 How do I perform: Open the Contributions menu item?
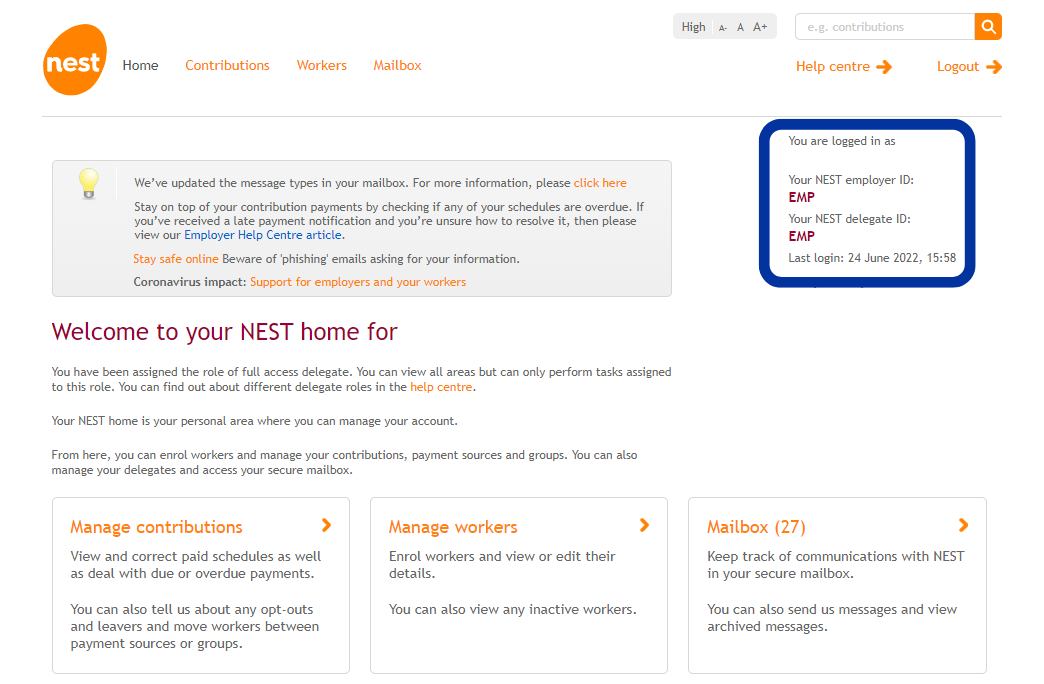point(227,65)
